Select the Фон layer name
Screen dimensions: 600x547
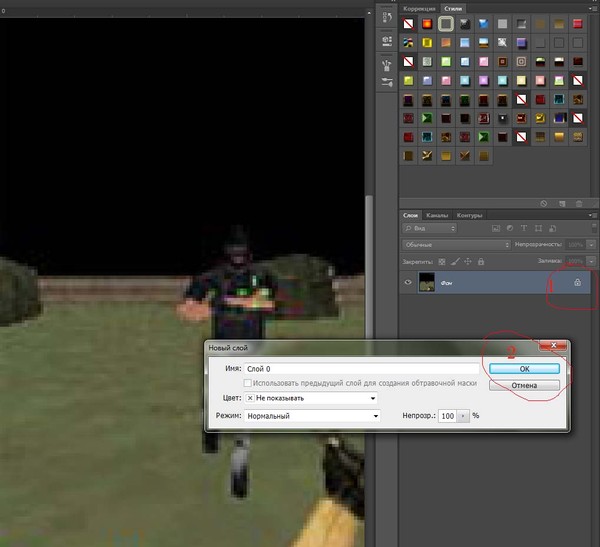pos(447,283)
